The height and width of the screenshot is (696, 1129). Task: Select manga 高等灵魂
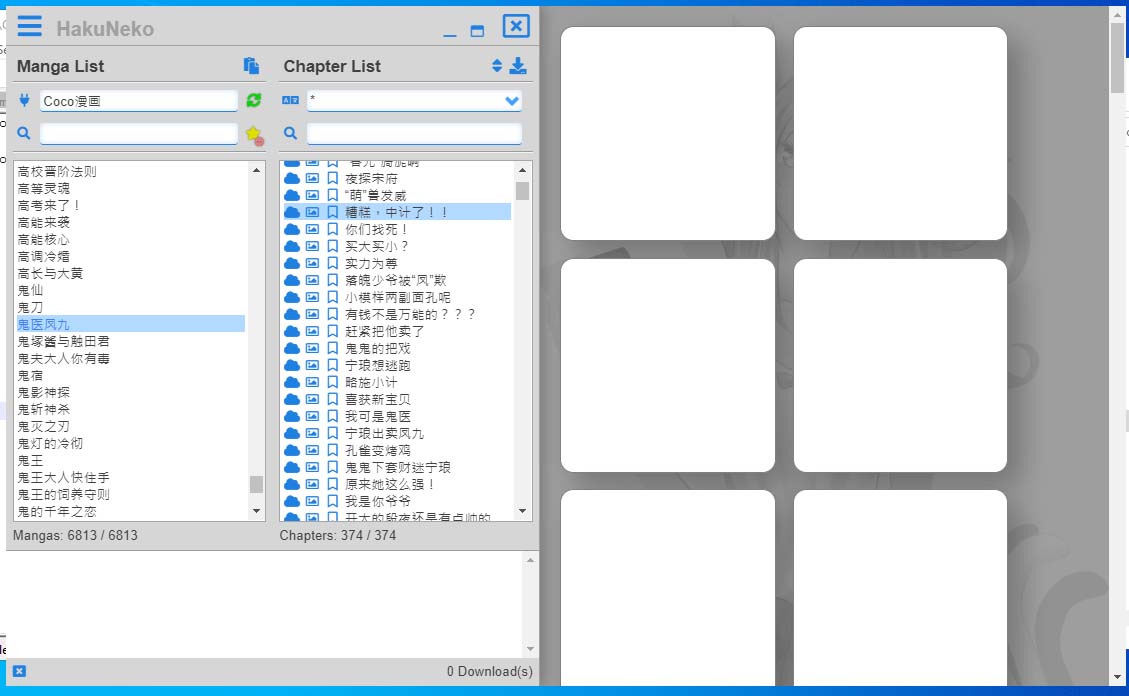pos(44,189)
